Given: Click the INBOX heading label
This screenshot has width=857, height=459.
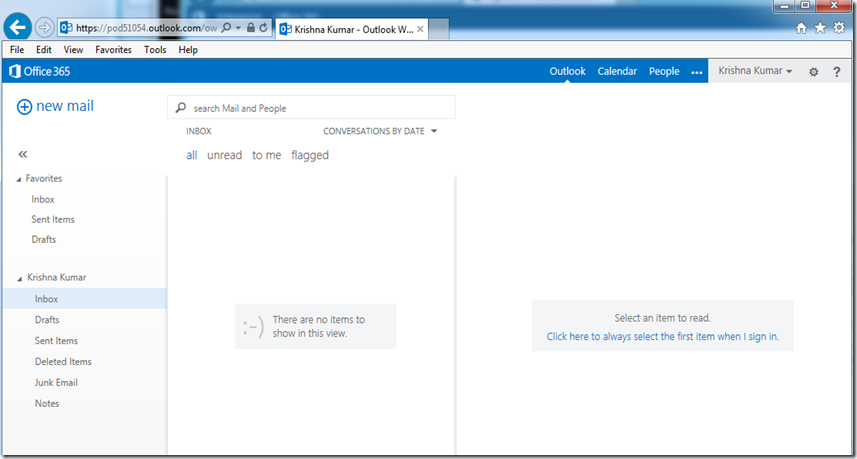Looking at the screenshot, I should 198,131.
